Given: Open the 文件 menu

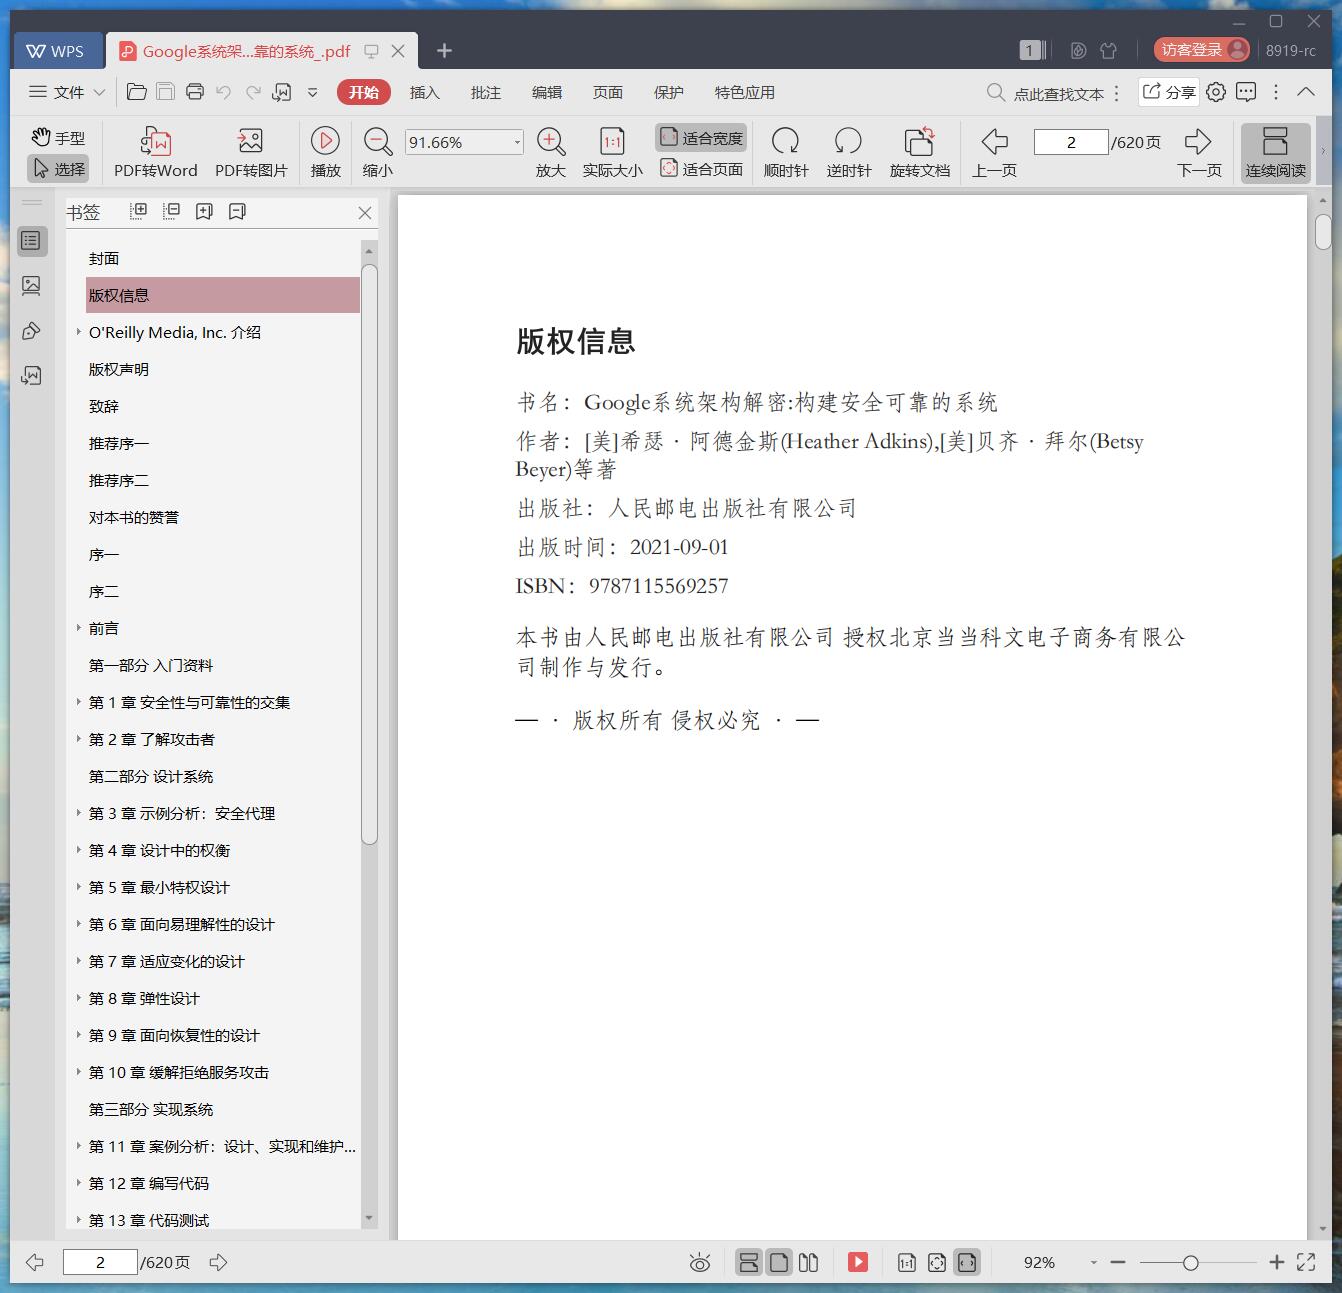Looking at the screenshot, I should (58, 92).
